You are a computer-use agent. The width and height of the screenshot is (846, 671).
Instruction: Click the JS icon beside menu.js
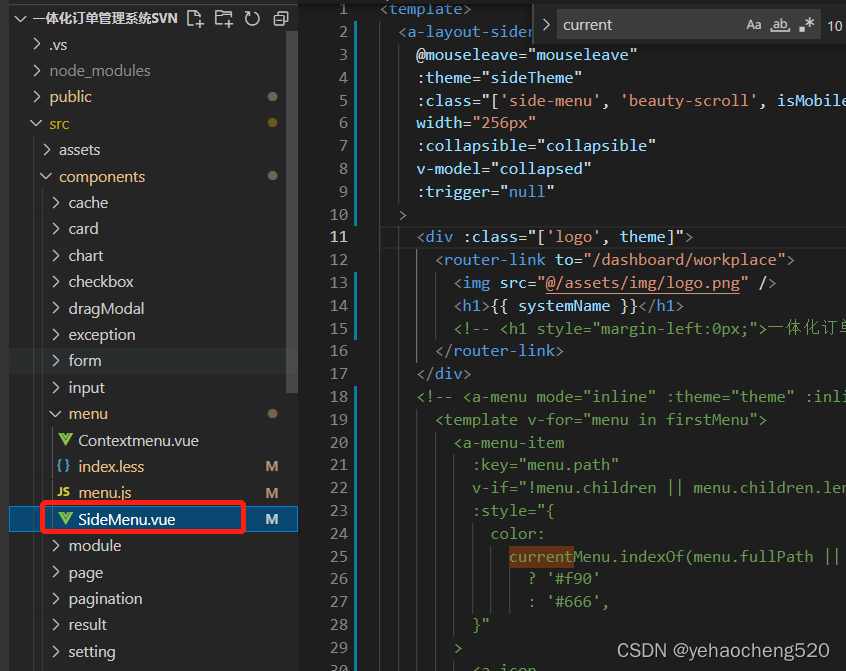point(64,492)
